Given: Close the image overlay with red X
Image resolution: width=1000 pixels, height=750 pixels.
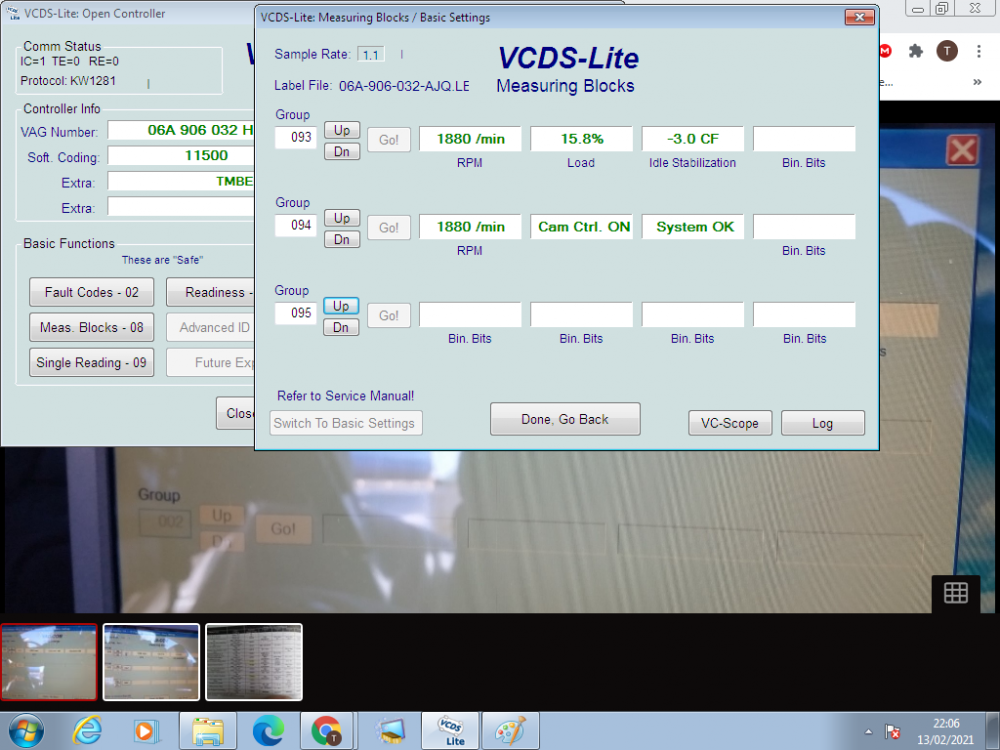Looking at the screenshot, I should click(962, 151).
